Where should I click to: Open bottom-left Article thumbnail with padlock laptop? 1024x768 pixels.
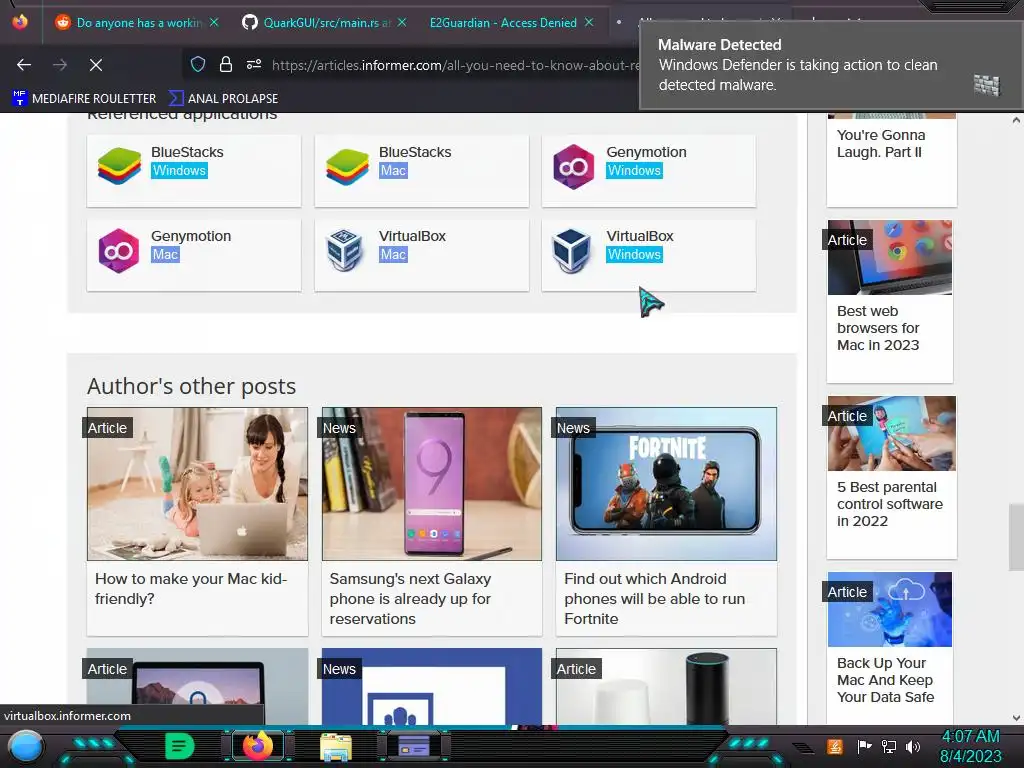[x=197, y=686]
